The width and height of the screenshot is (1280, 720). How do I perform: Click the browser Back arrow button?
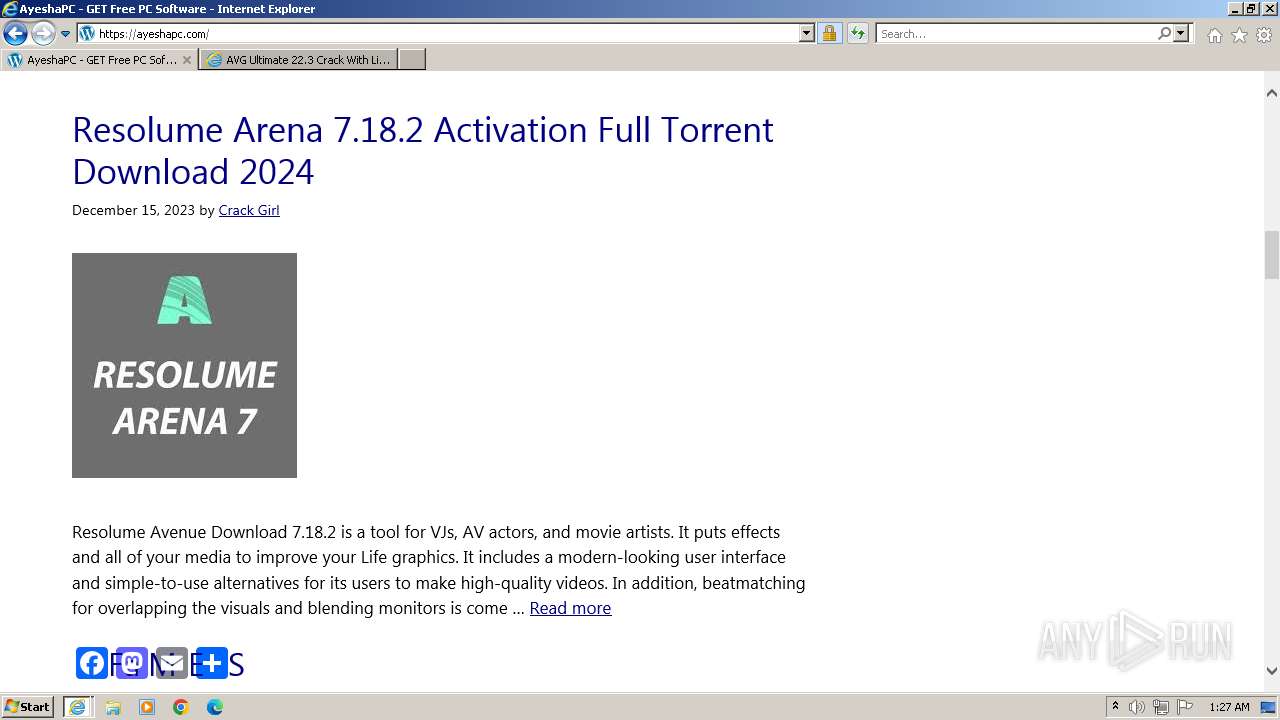15,34
